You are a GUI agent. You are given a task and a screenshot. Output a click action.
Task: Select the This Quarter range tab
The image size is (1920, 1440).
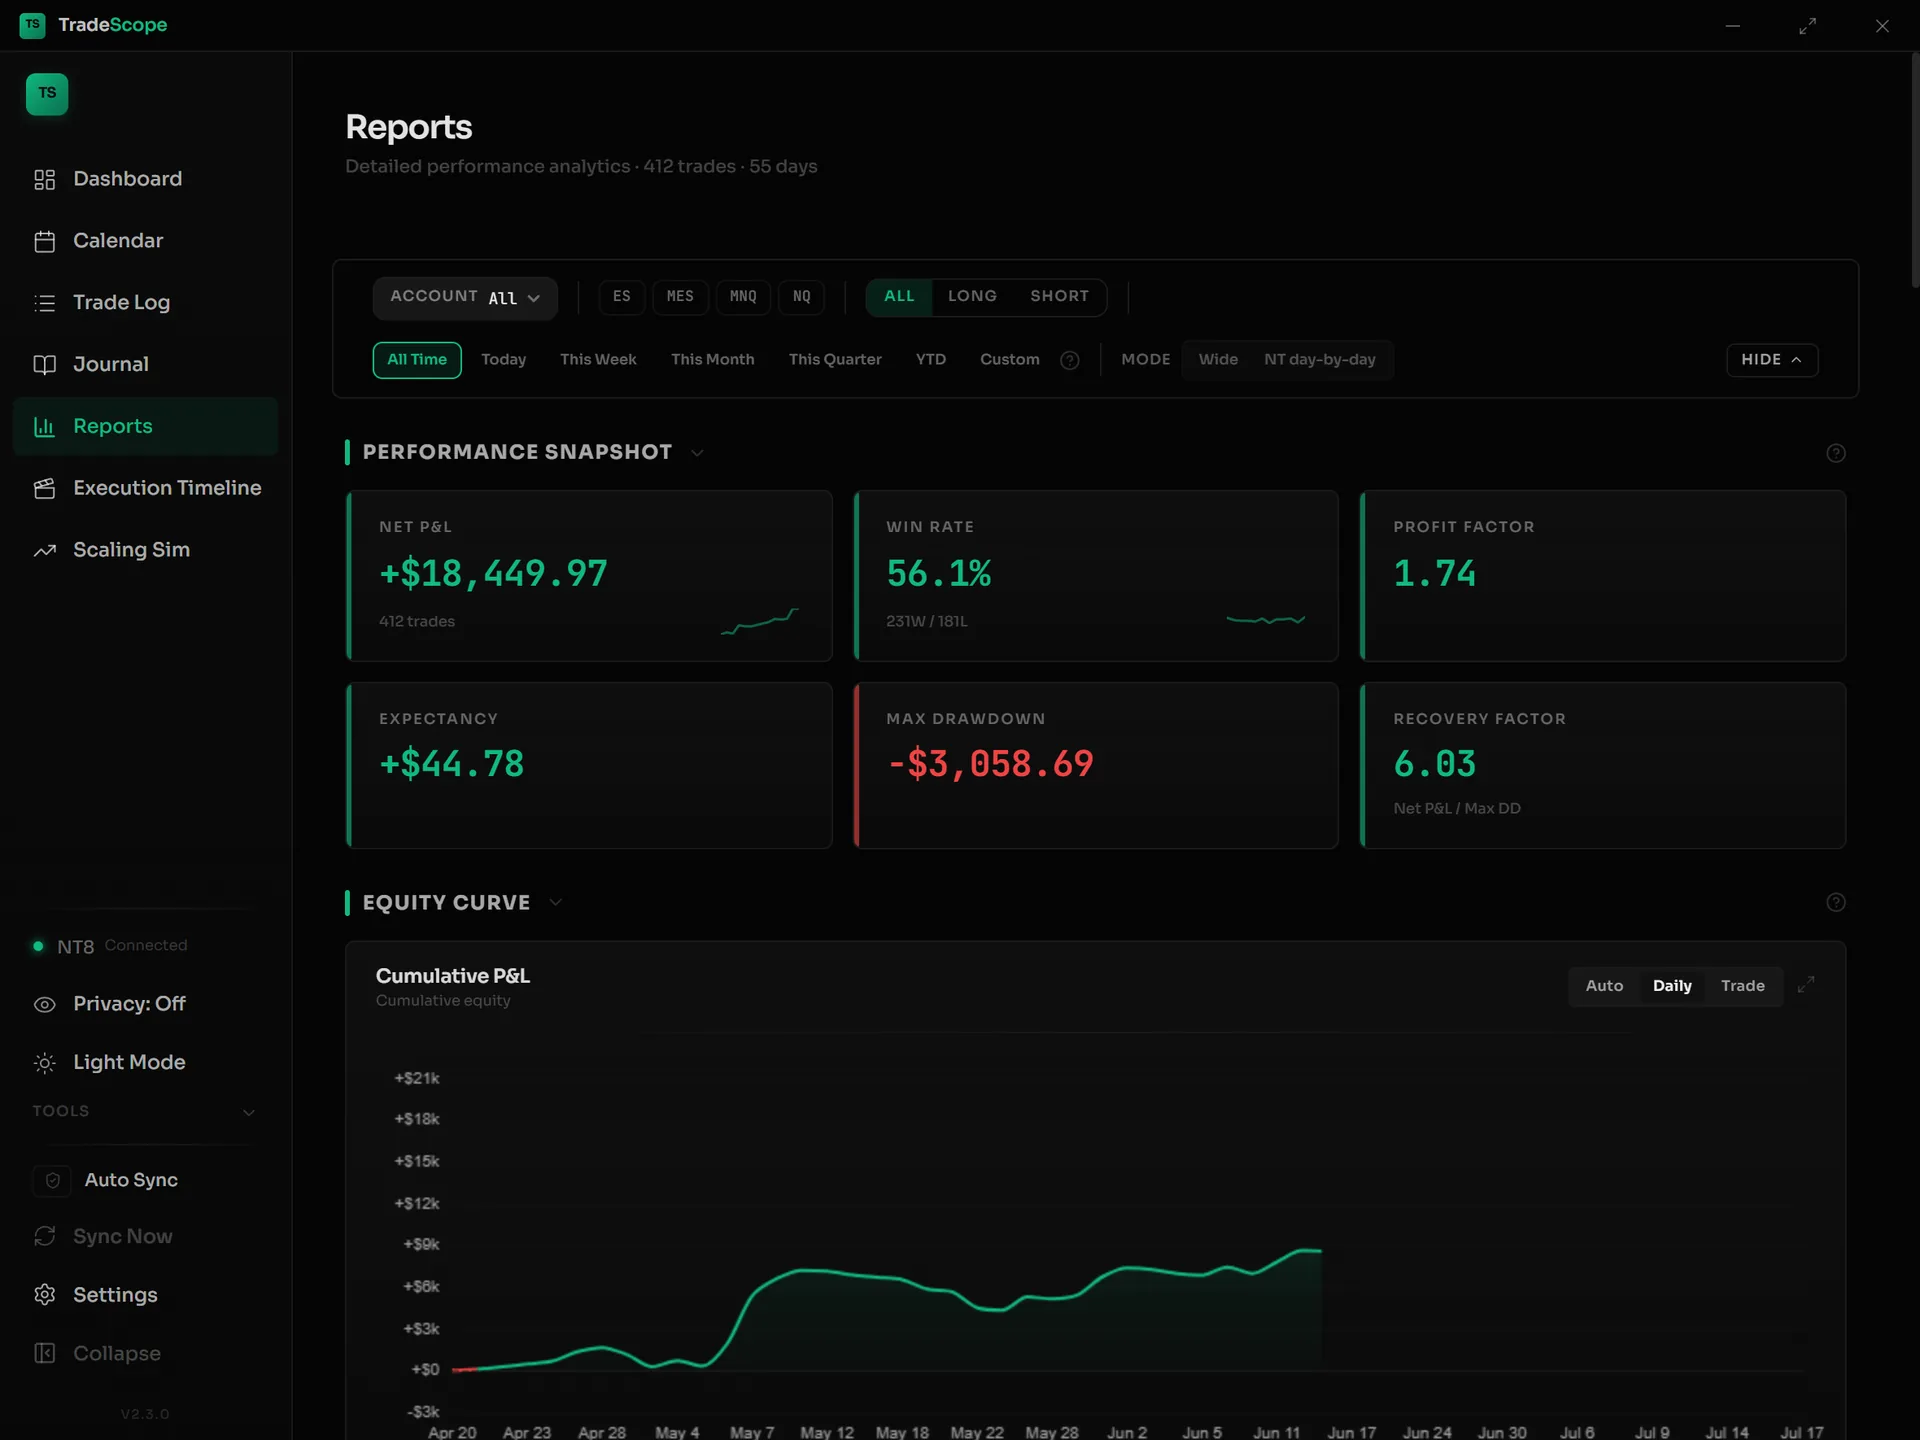pyautogui.click(x=835, y=360)
